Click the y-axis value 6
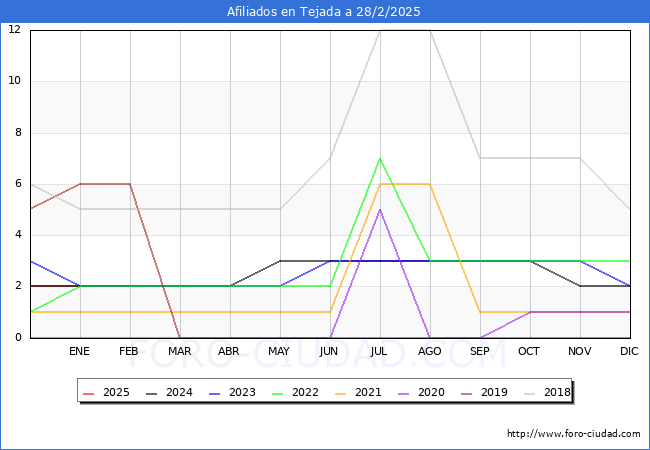 (18, 184)
